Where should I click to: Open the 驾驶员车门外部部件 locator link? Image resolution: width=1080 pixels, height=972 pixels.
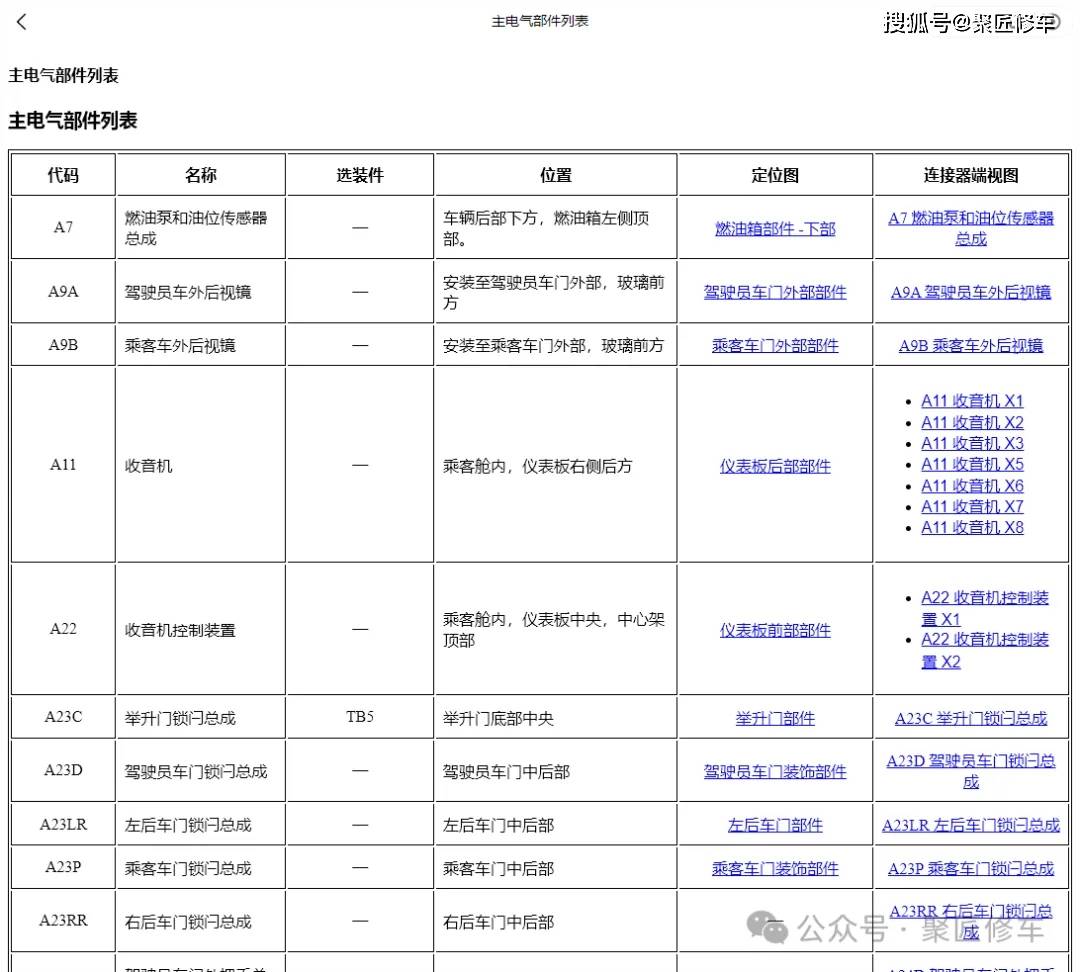pyautogui.click(x=775, y=292)
